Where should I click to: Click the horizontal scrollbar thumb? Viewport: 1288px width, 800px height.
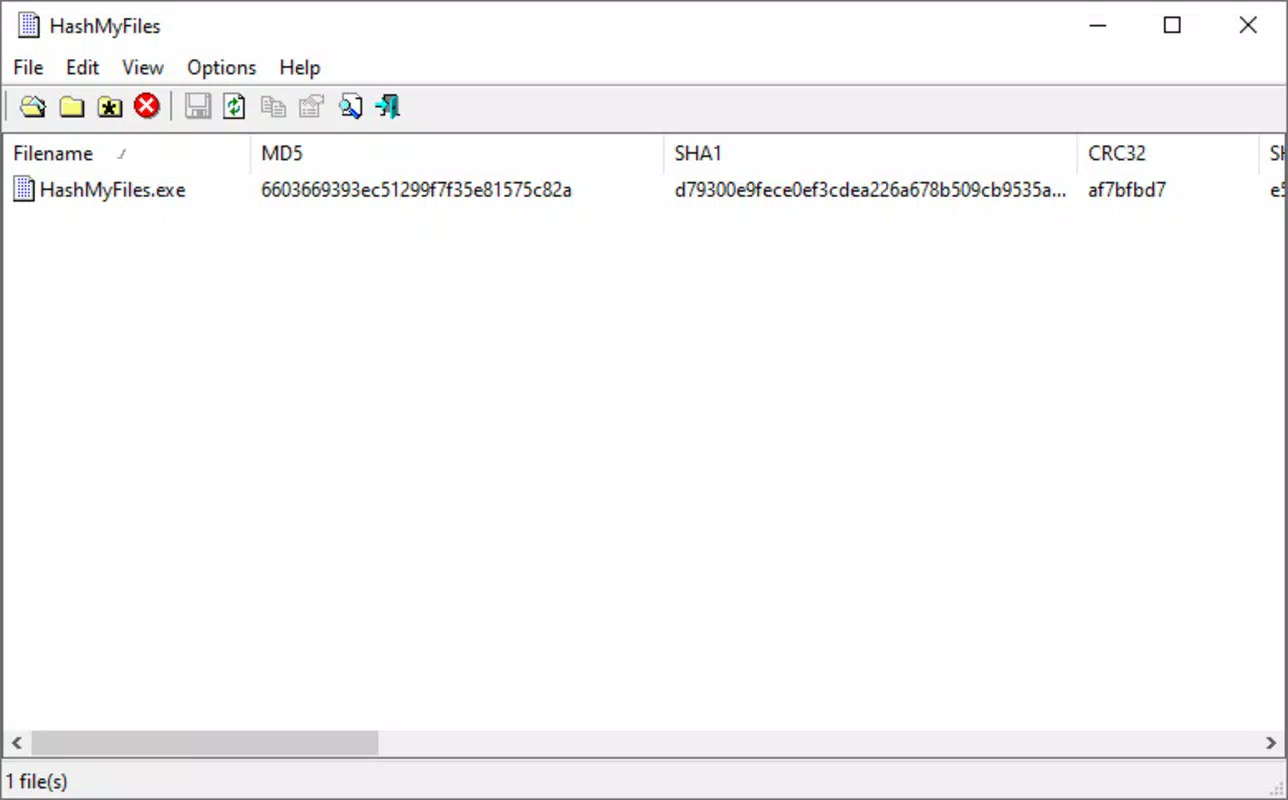point(205,743)
